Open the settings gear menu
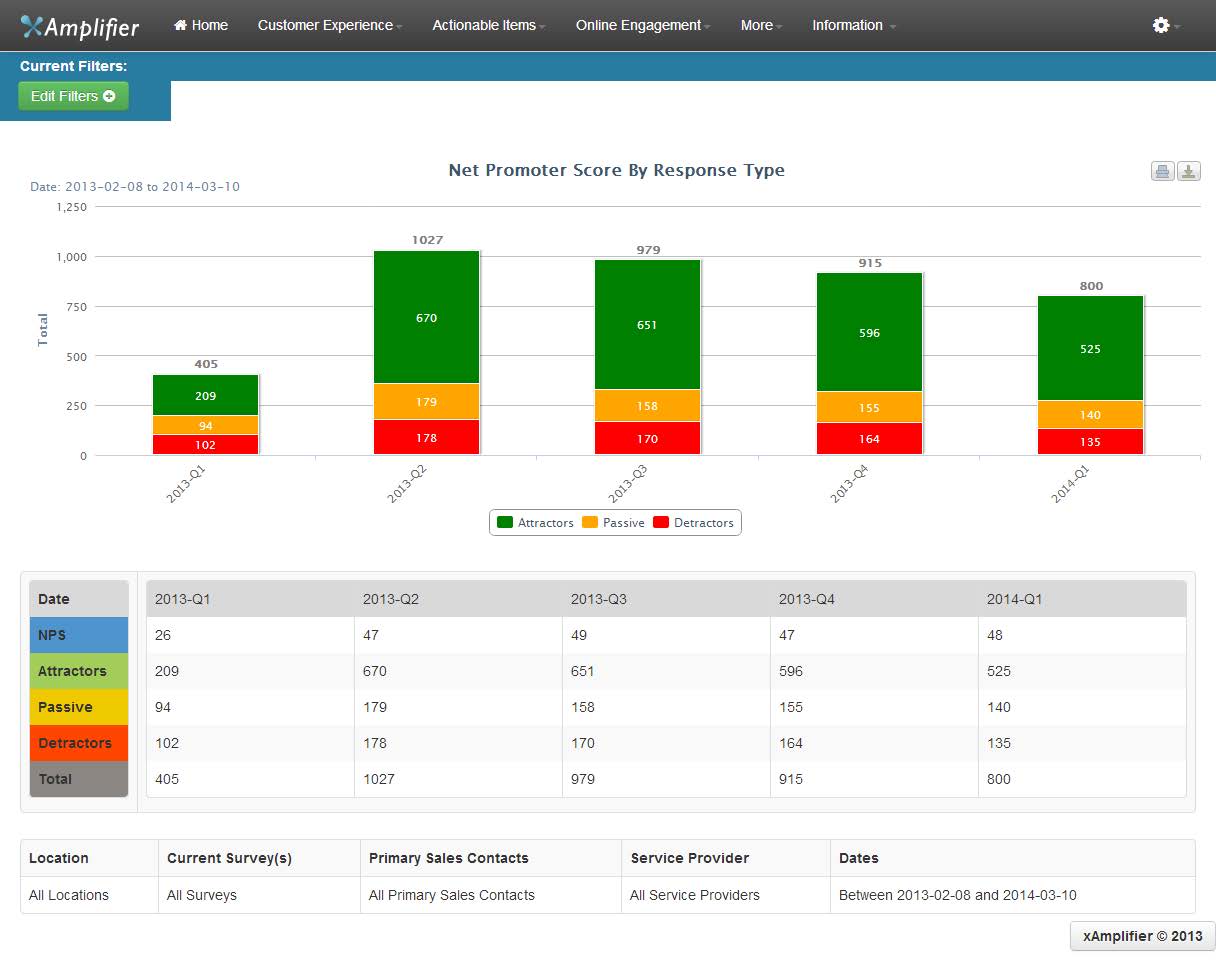 coord(1166,25)
